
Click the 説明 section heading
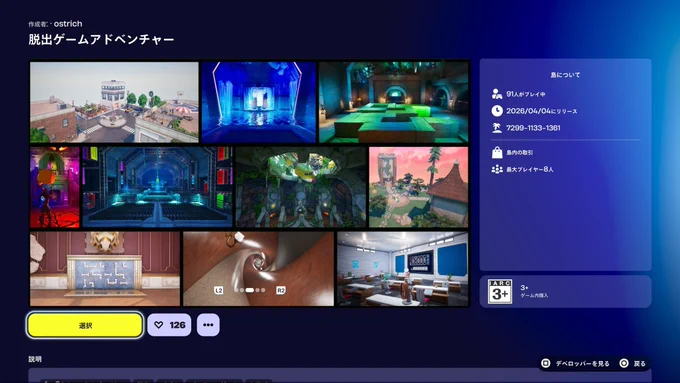click(35, 359)
